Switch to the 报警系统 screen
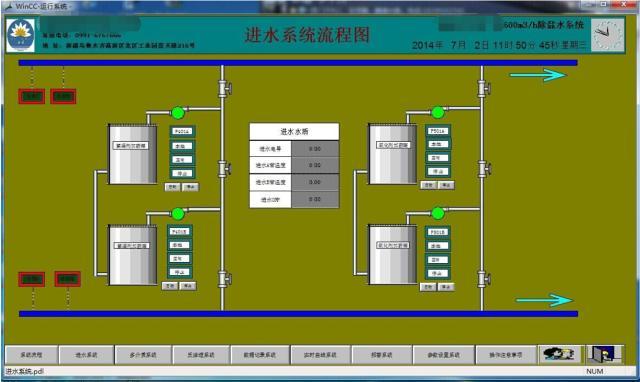 tap(382, 355)
